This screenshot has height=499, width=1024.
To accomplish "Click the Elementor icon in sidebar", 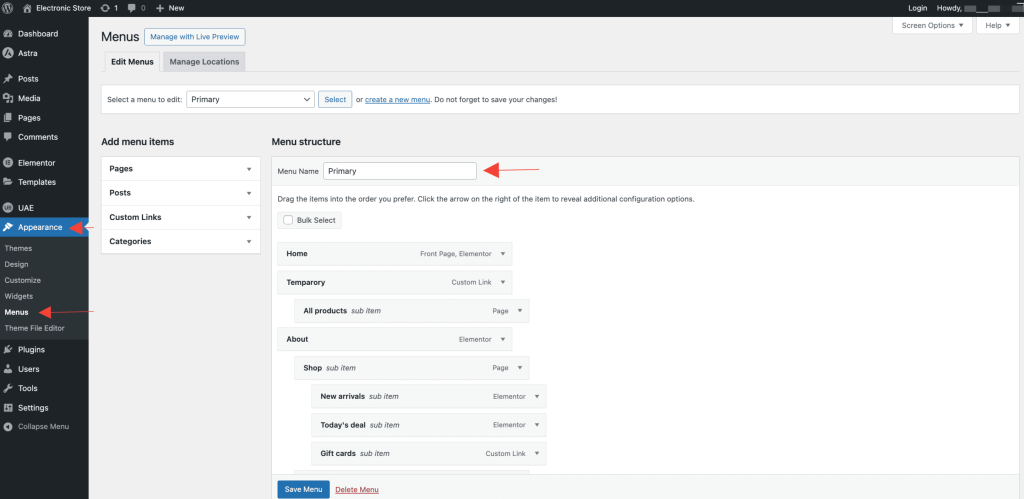I will pos(8,162).
